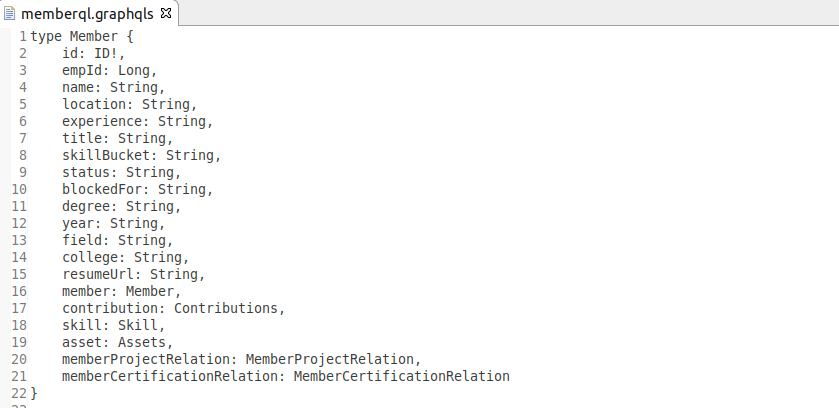Click the memberql.graphqls file icon in tab

click(11, 15)
